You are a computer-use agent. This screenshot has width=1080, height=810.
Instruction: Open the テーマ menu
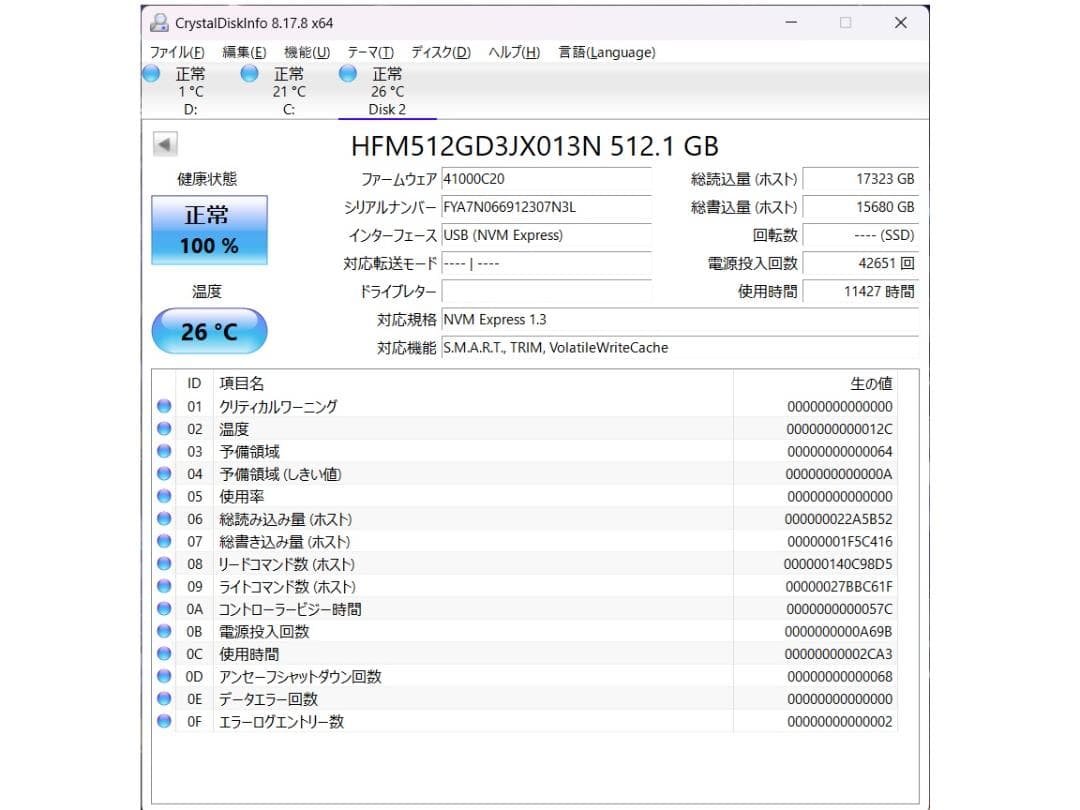point(371,52)
